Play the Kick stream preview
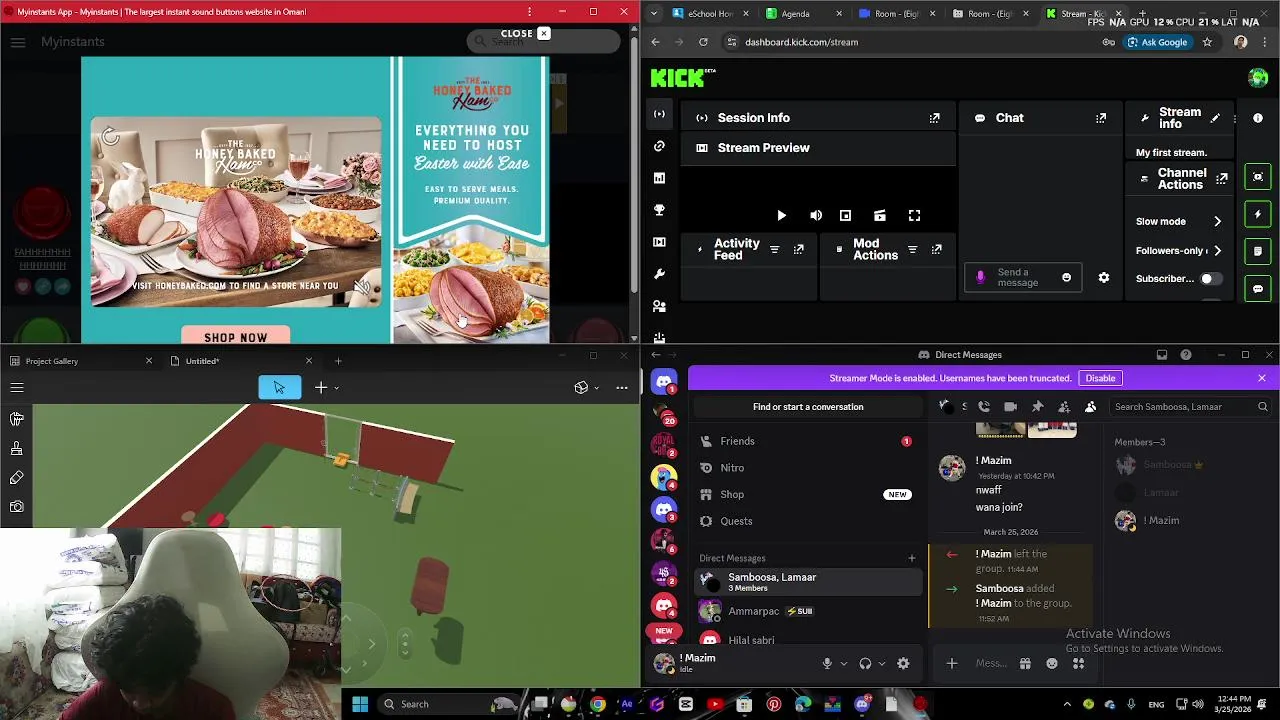The width and height of the screenshot is (1280, 720). tap(782, 216)
